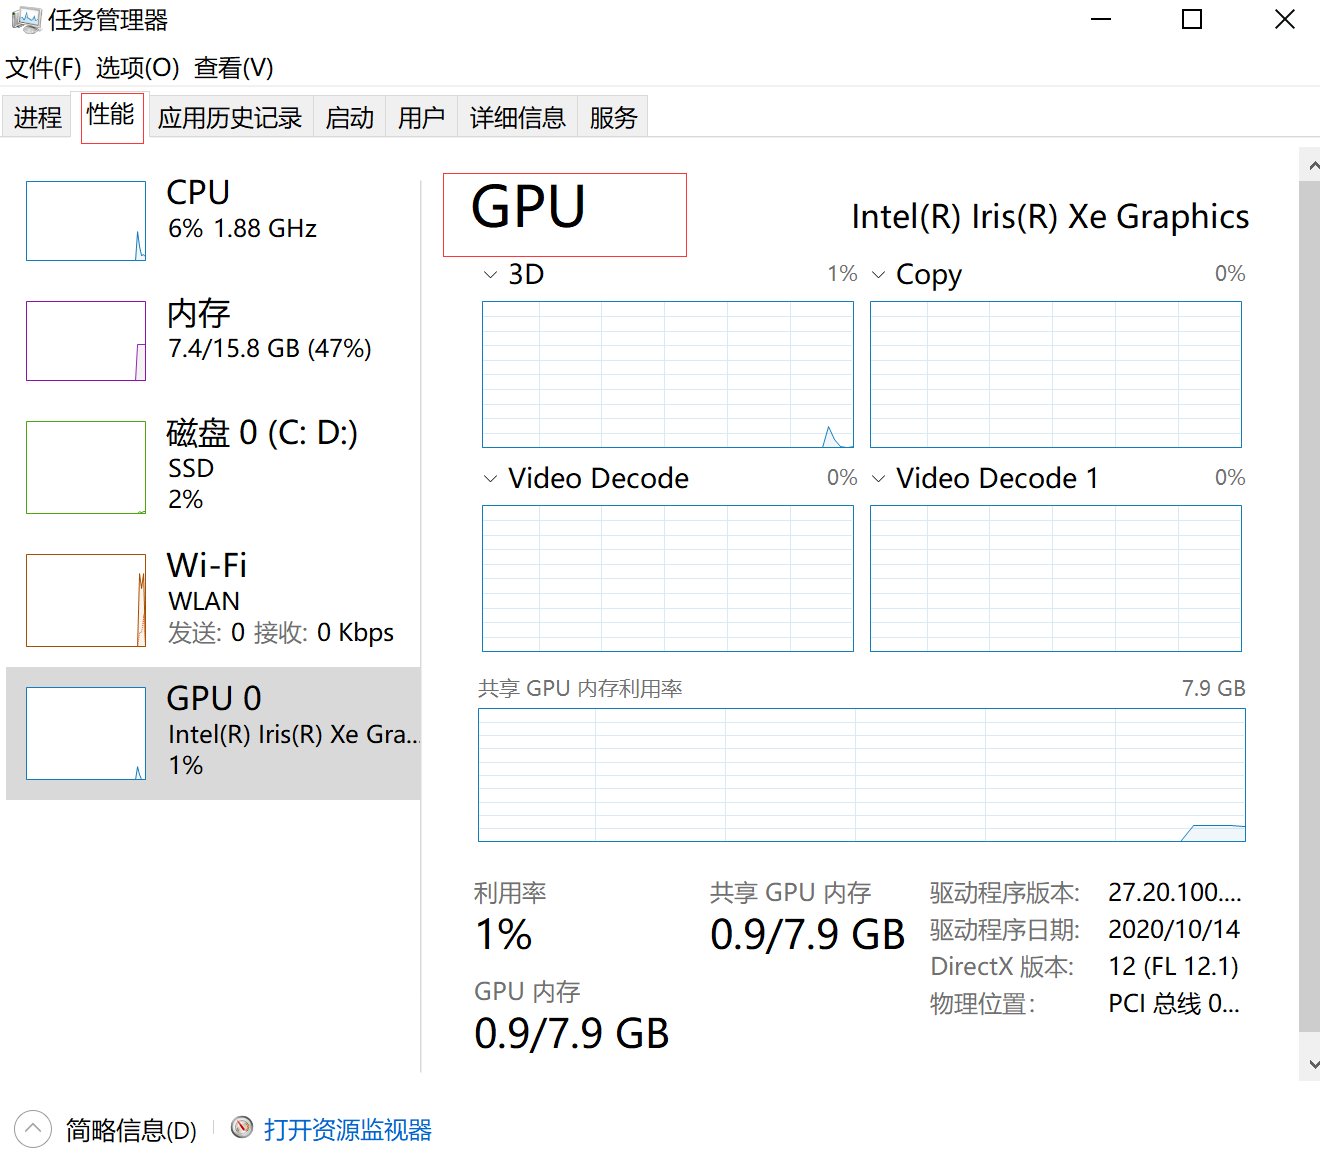Select the CPU graph in the sidebar

tap(85, 220)
